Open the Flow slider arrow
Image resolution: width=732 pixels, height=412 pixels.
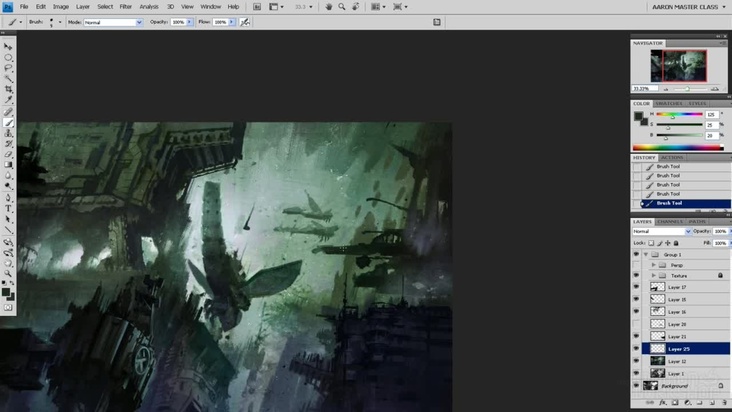(232, 22)
